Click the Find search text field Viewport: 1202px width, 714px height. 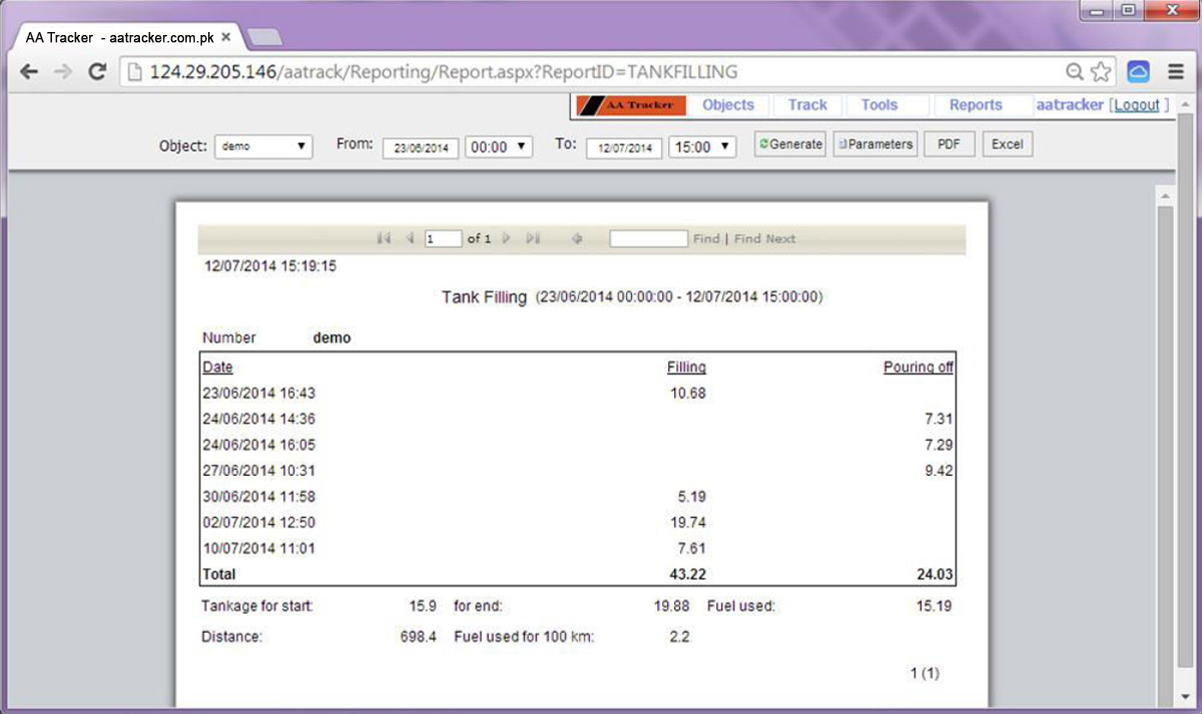click(x=648, y=239)
